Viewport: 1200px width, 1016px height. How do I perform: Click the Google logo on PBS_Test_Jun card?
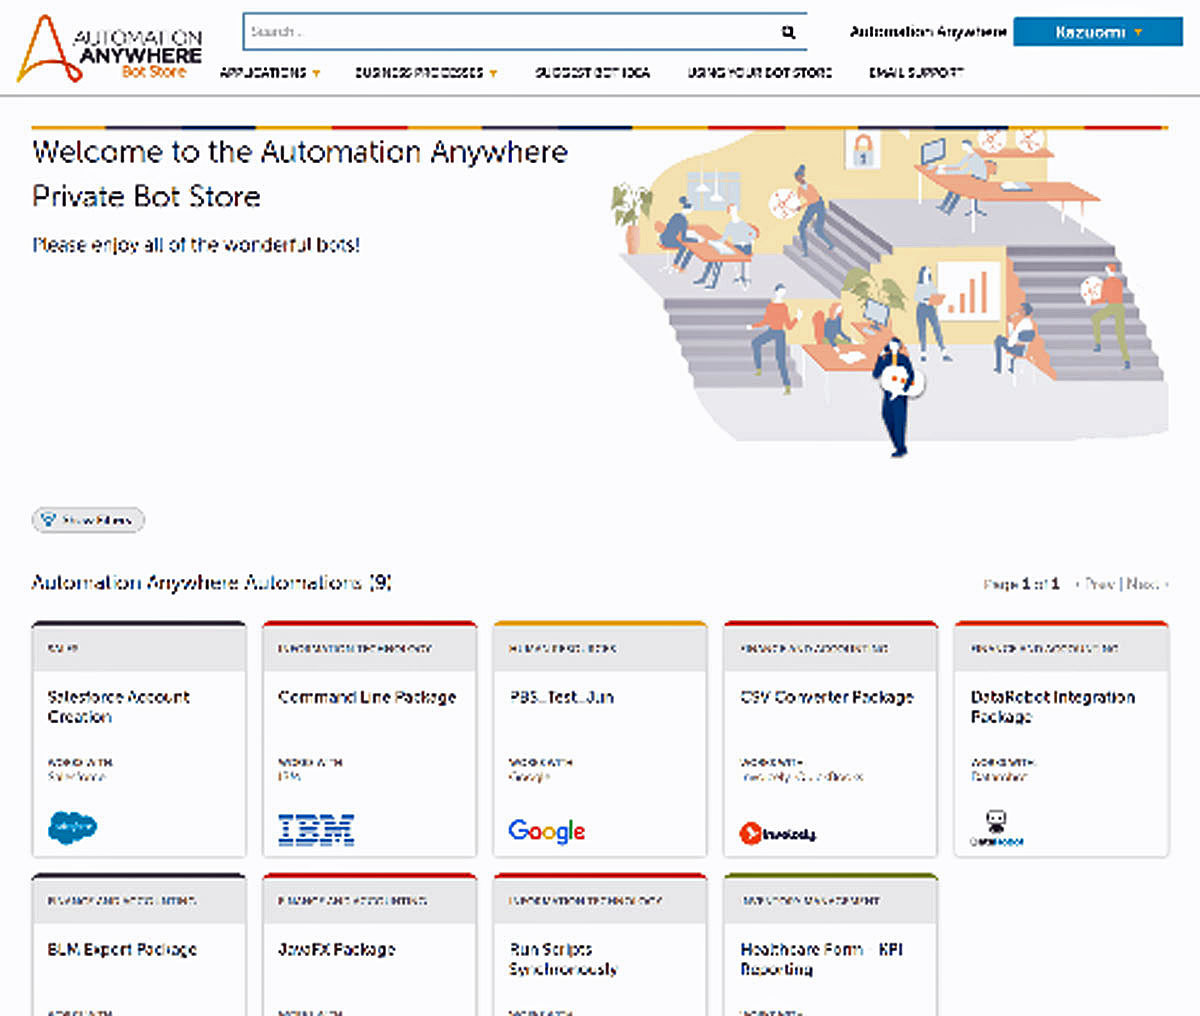coord(546,831)
